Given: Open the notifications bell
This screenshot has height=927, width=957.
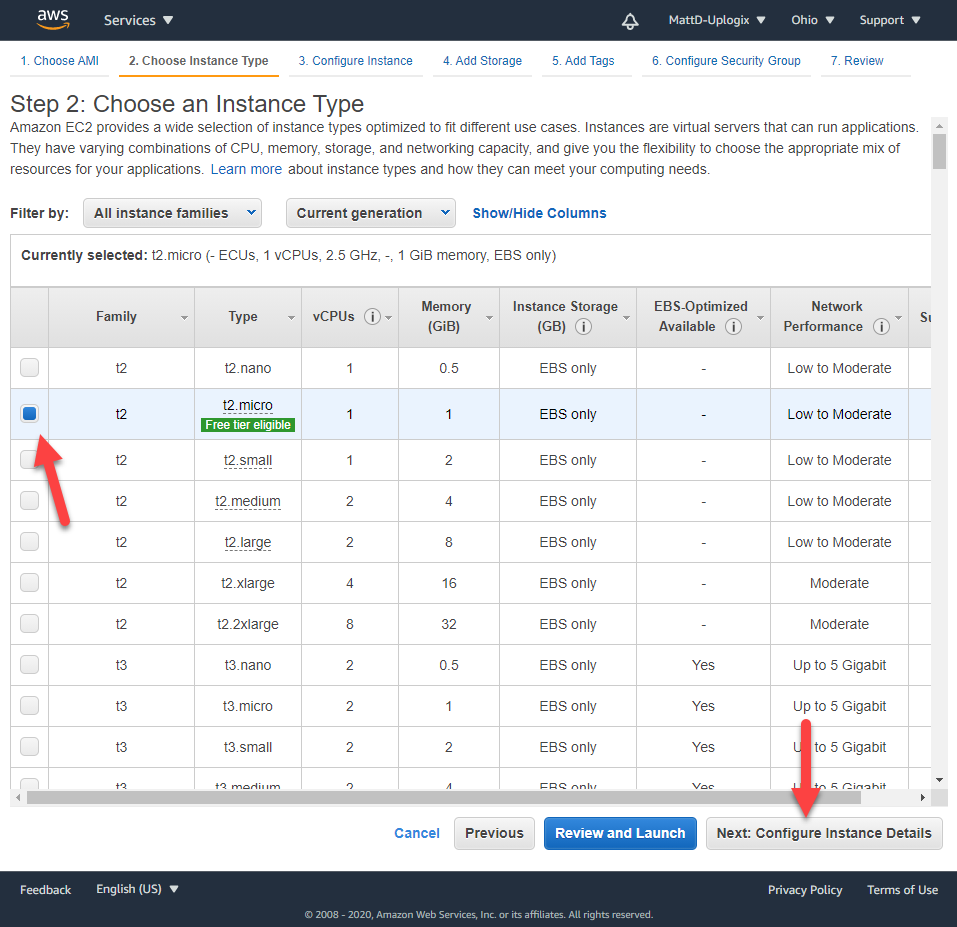Looking at the screenshot, I should (x=629, y=20).
